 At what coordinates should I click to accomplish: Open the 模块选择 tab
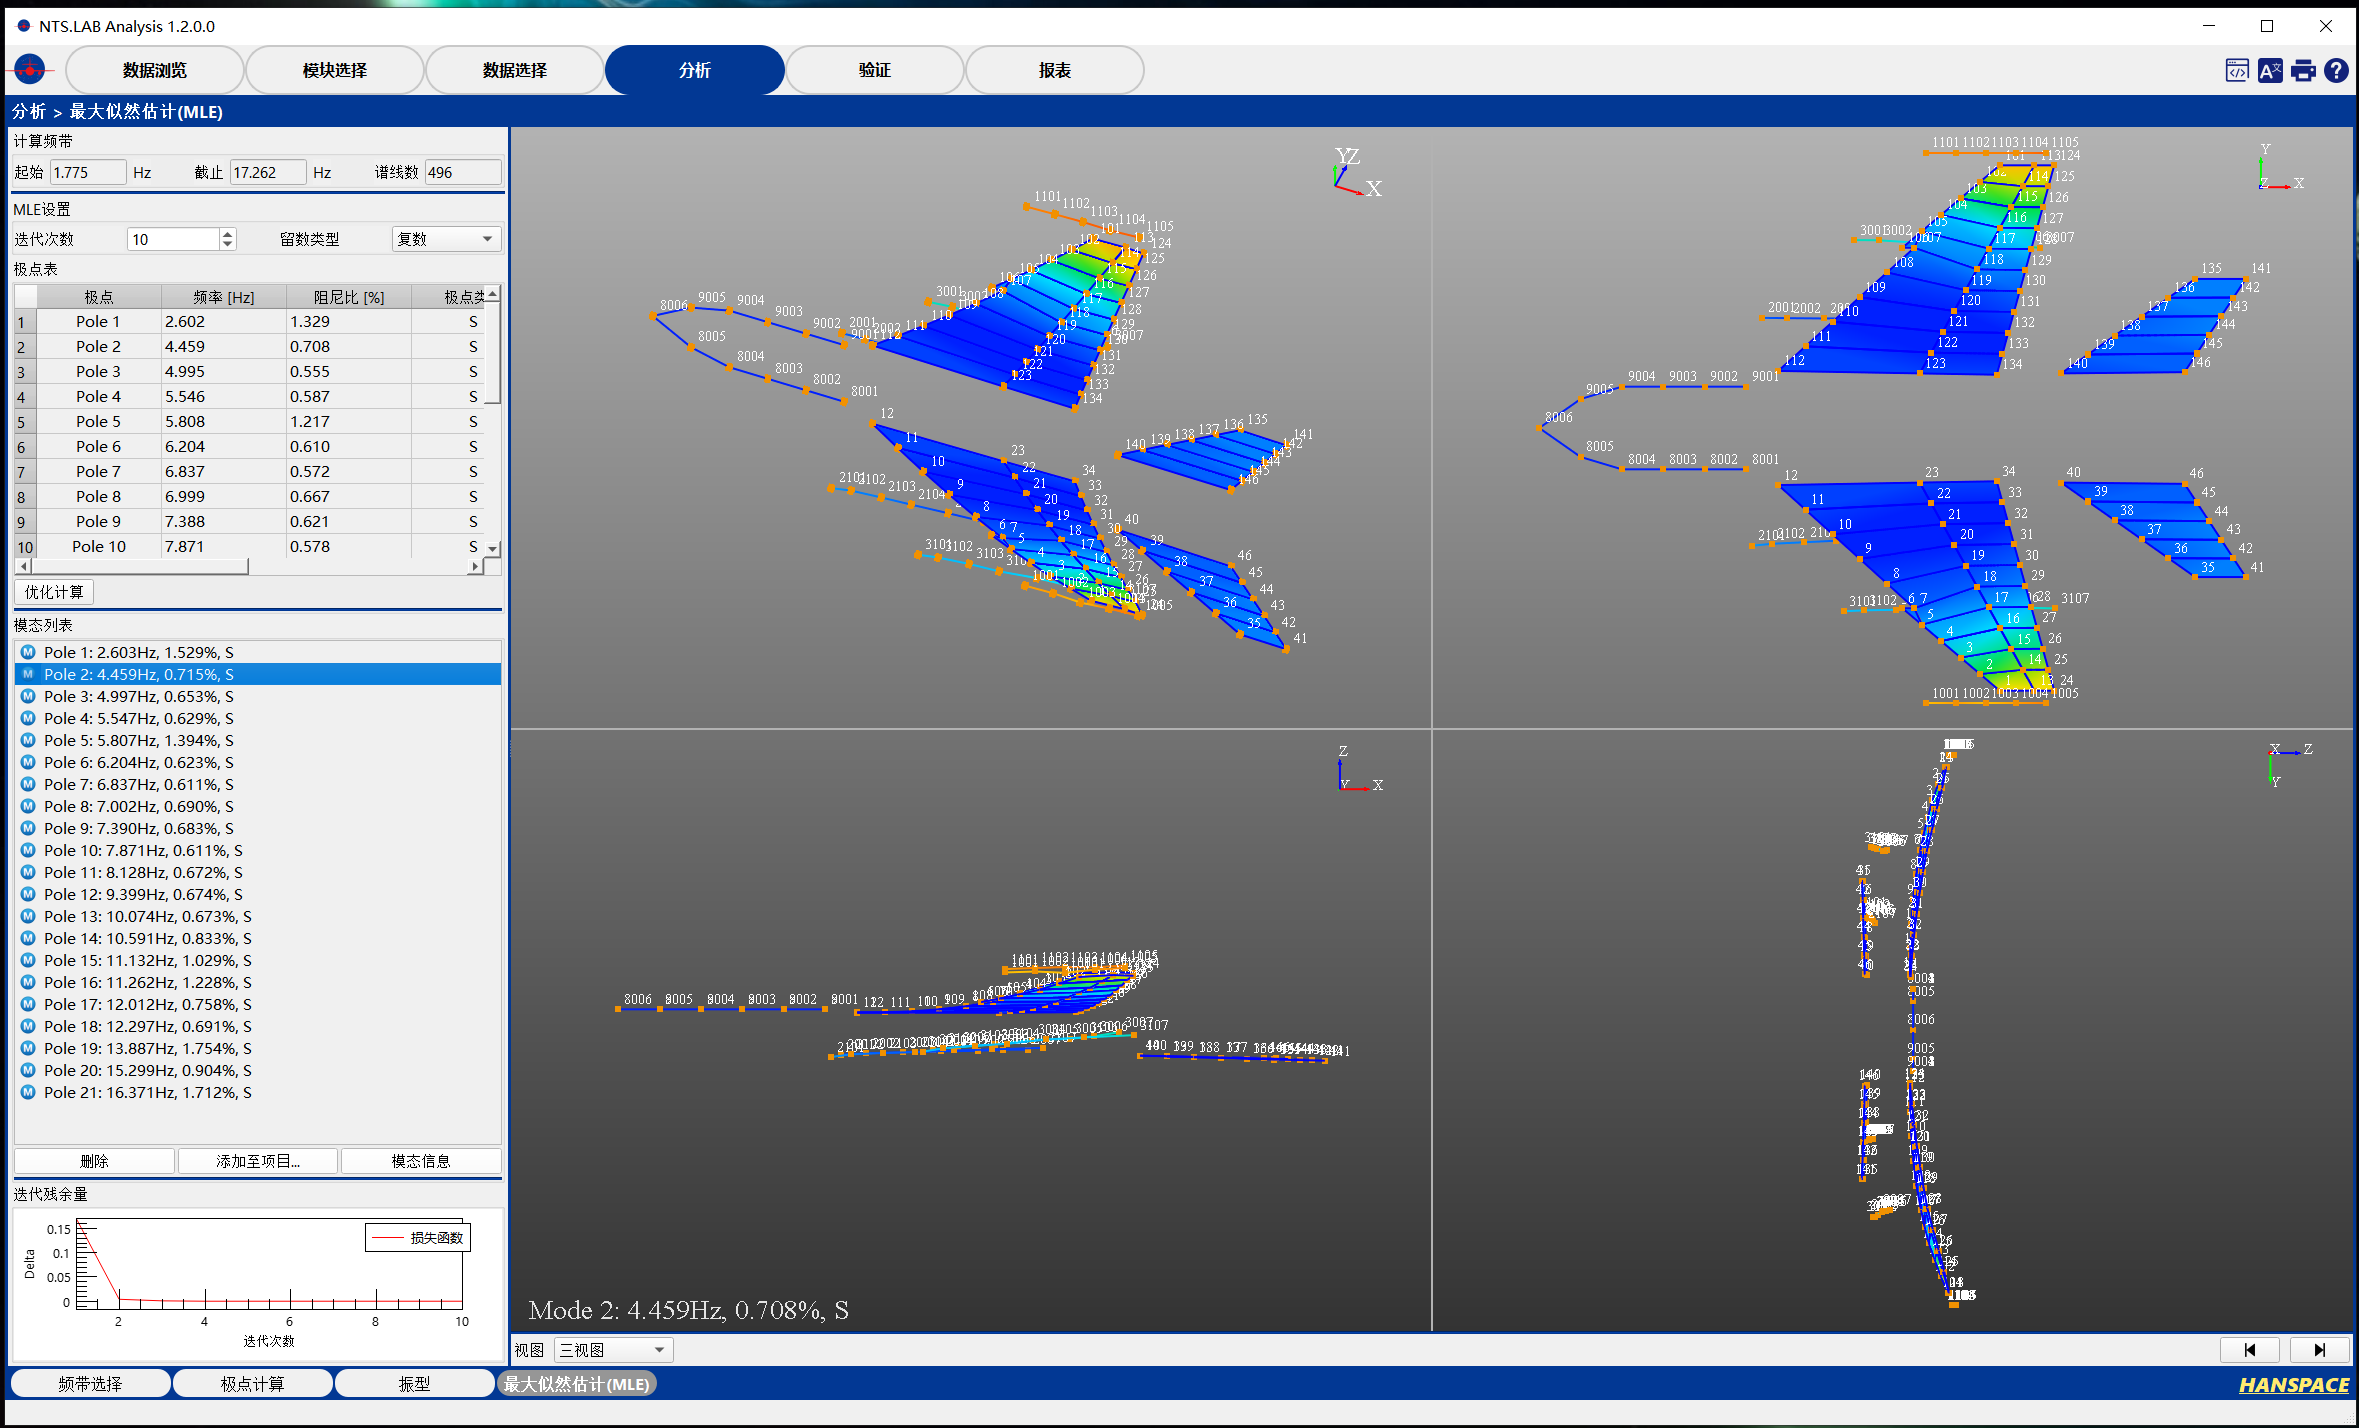(x=335, y=70)
